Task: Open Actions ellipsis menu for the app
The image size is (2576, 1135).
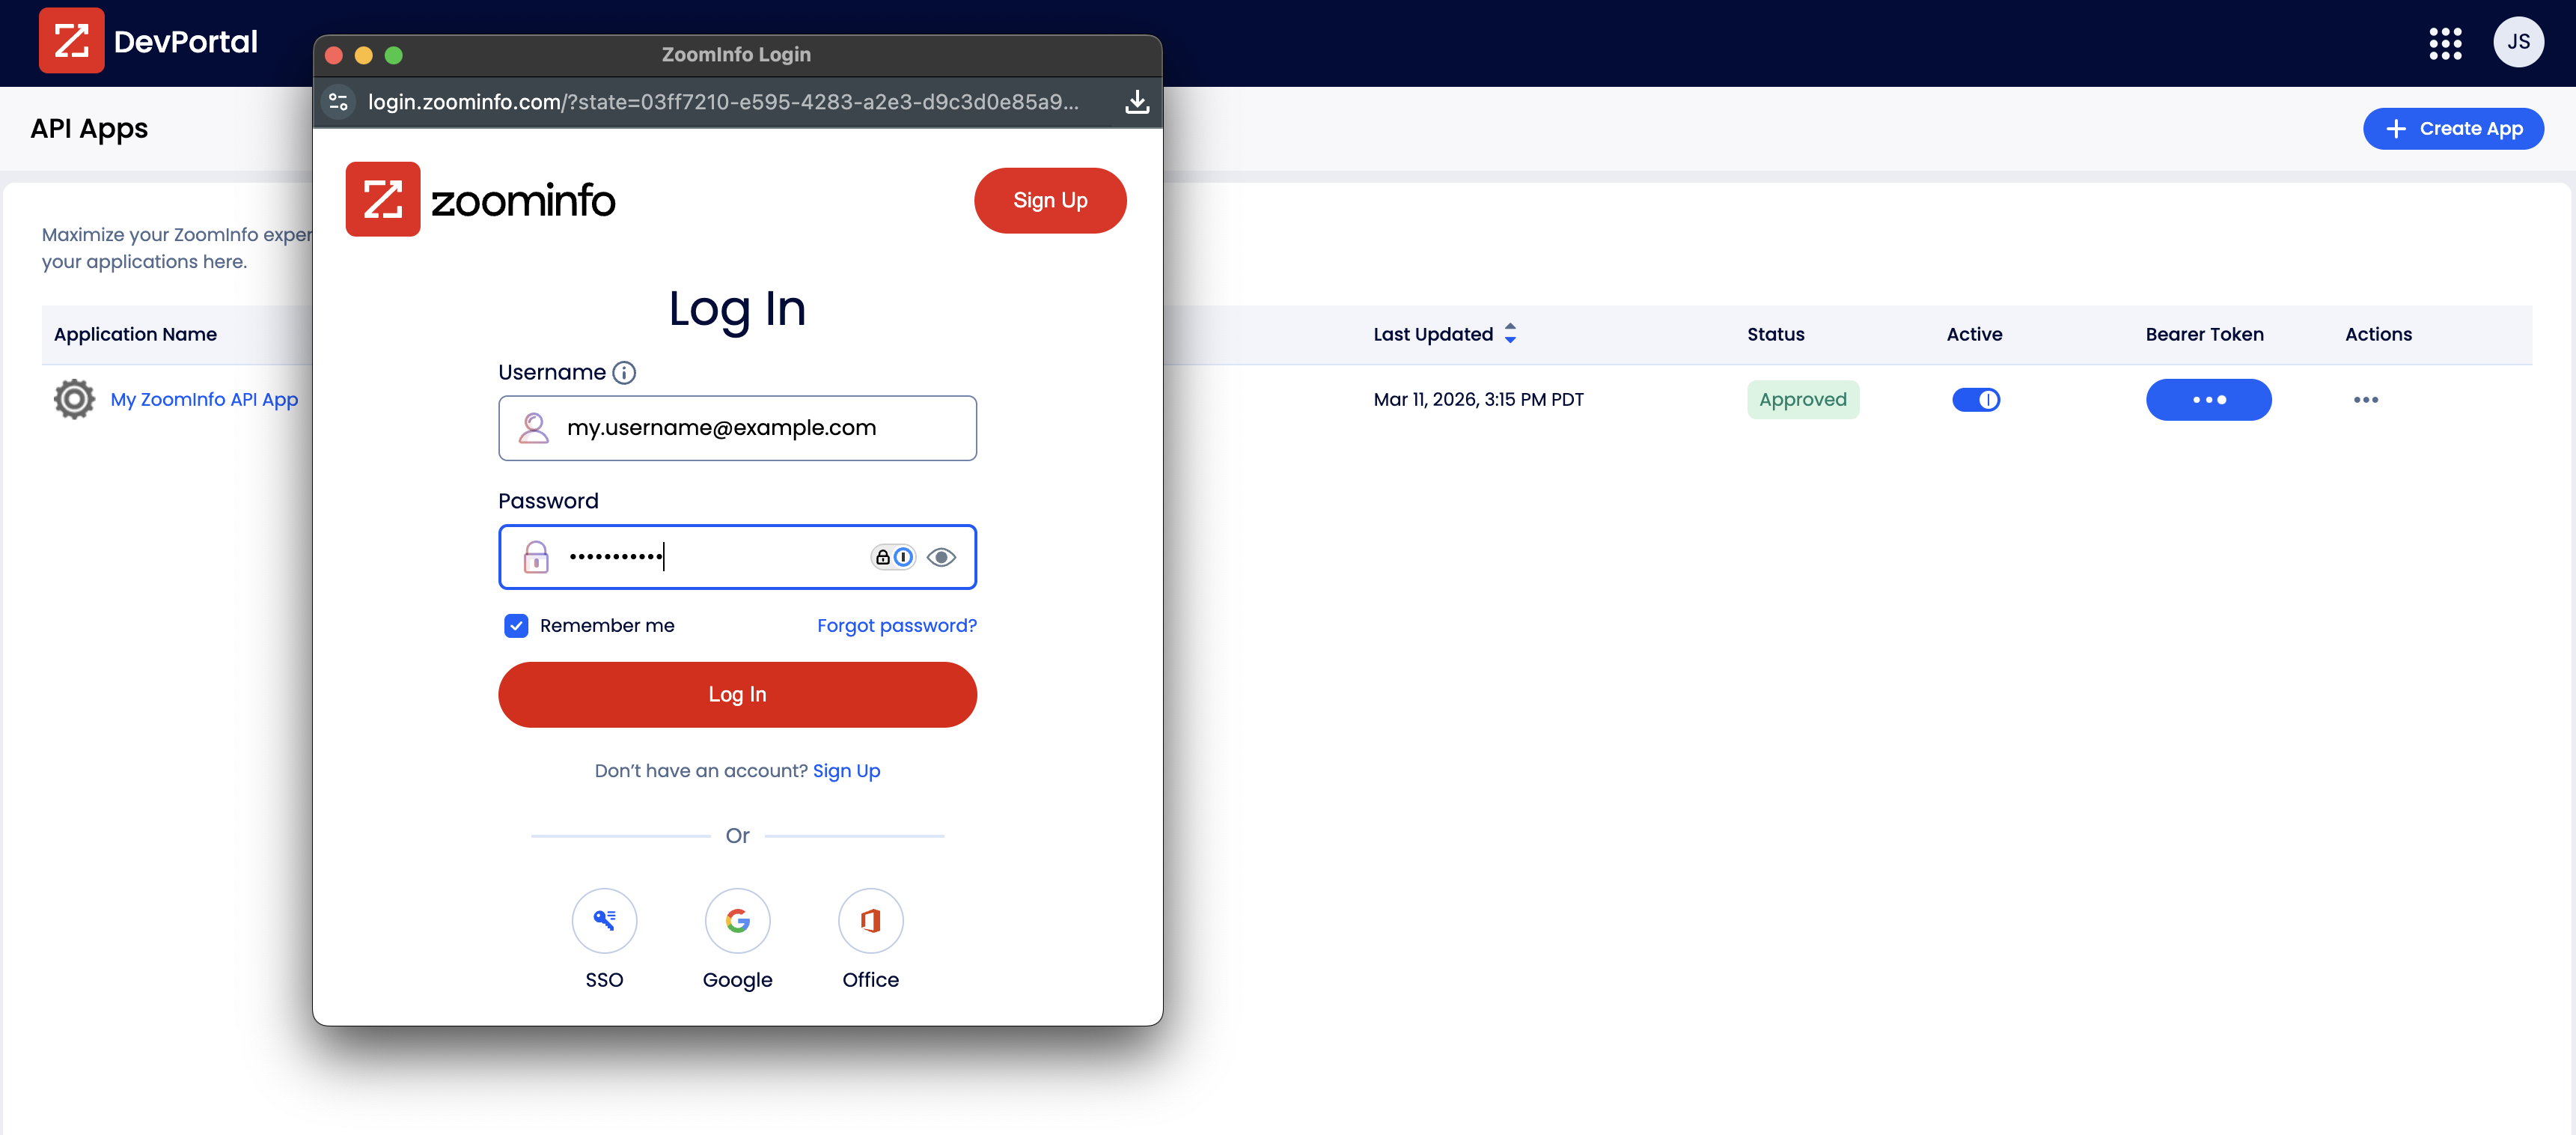Action: [2365, 400]
